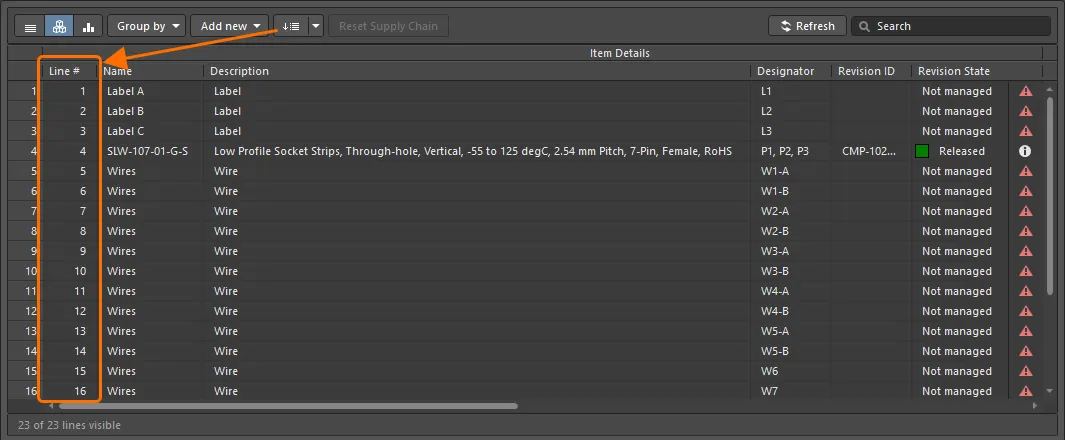Click warning icon for Label A row
Image resolution: width=1065 pixels, height=440 pixels.
[x=1026, y=91]
